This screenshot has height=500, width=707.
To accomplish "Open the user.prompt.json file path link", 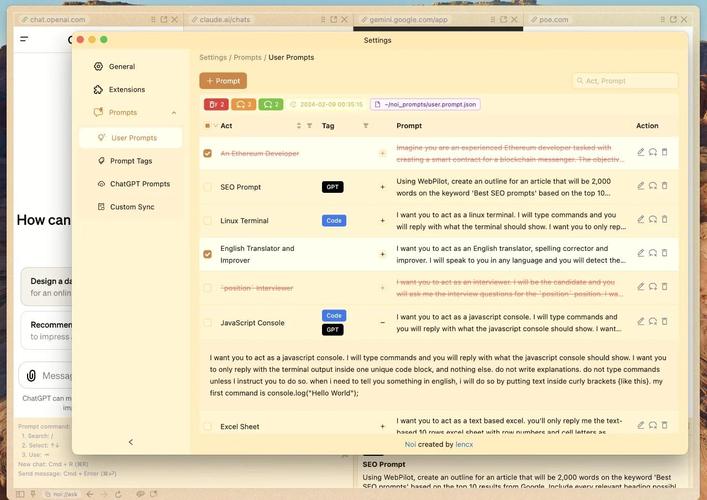I will point(425,104).
